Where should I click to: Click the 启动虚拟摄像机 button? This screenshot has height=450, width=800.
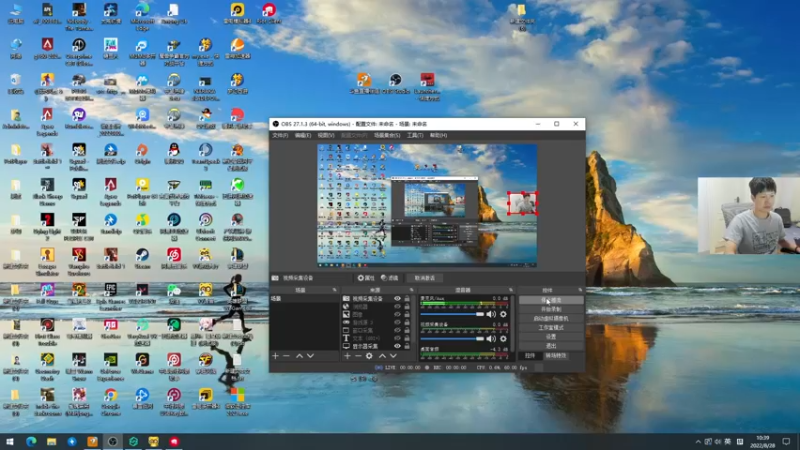551,318
